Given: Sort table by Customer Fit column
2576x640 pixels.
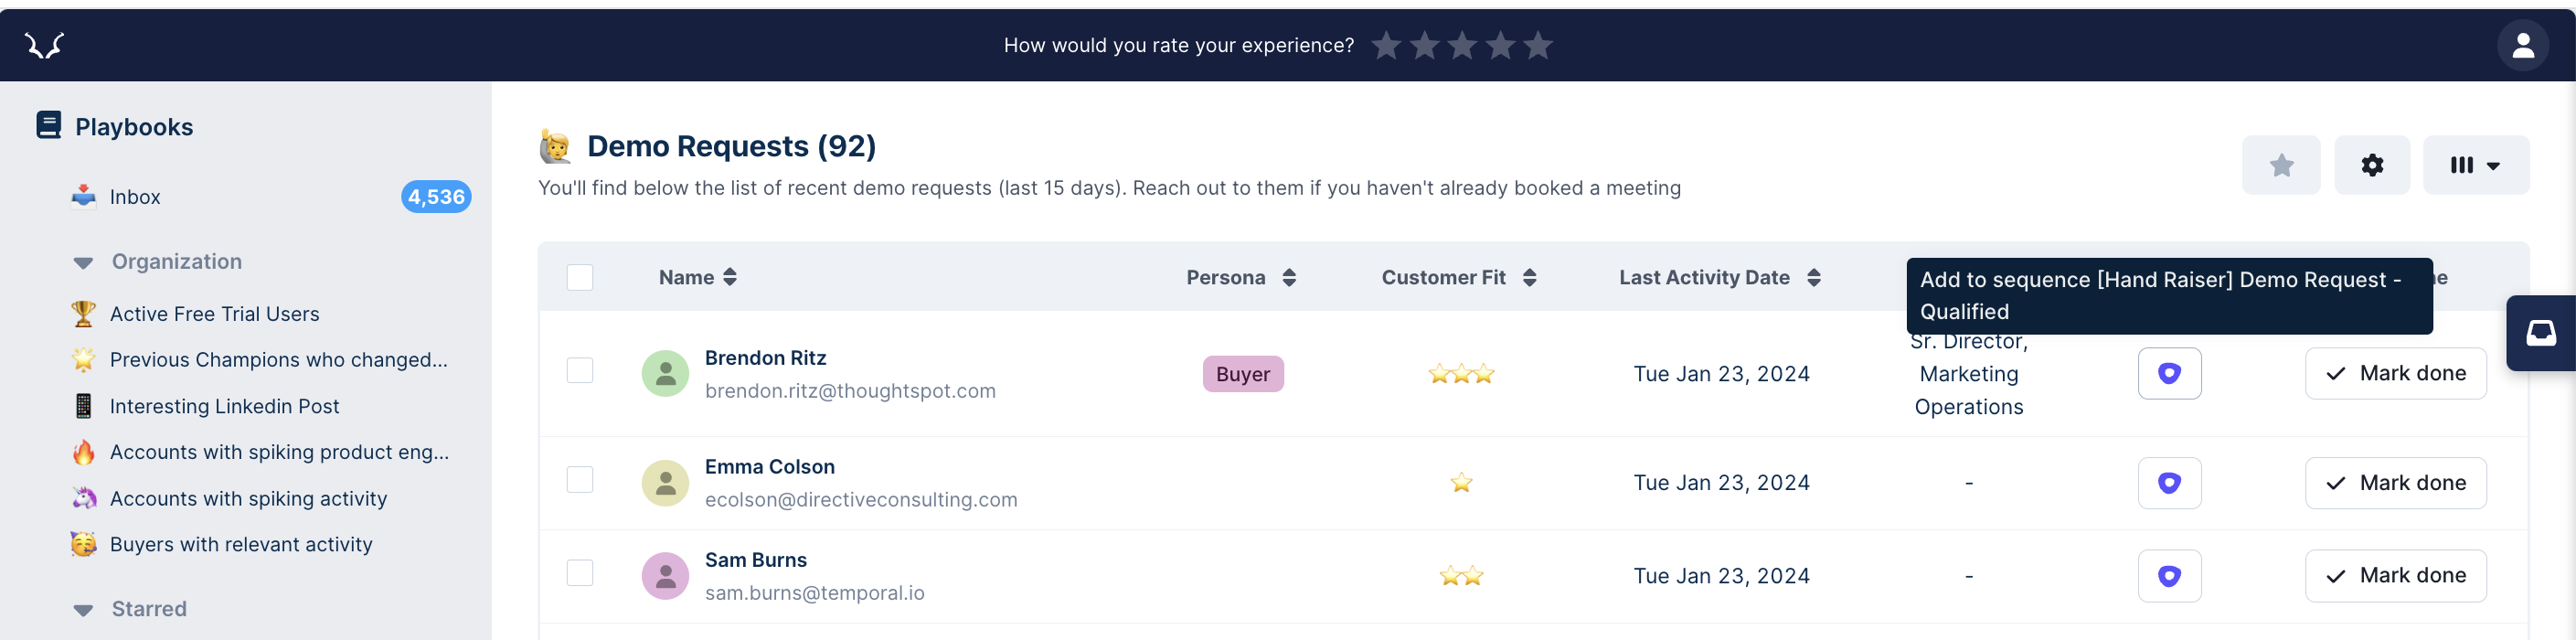Looking at the screenshot, I should pos(1458,278).
